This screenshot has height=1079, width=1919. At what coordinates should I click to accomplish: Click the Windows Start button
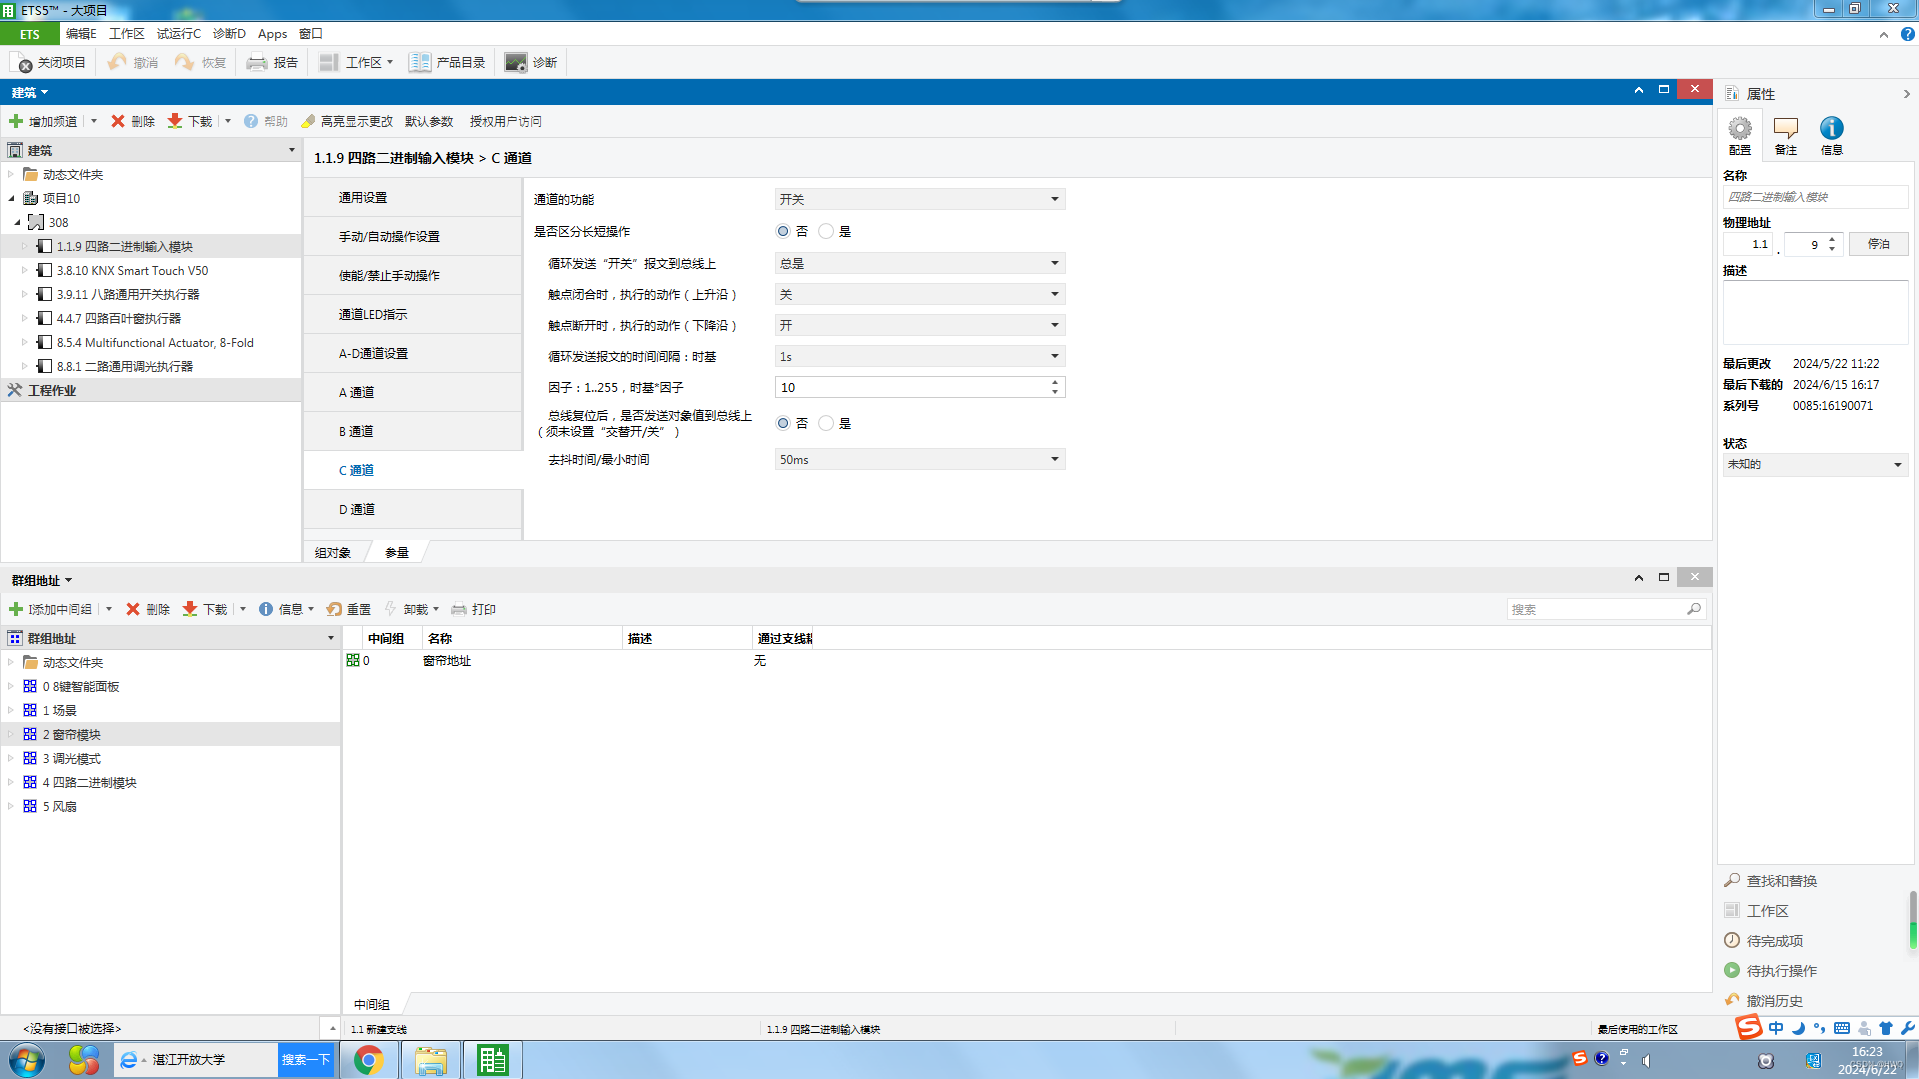click(26, 1060)
